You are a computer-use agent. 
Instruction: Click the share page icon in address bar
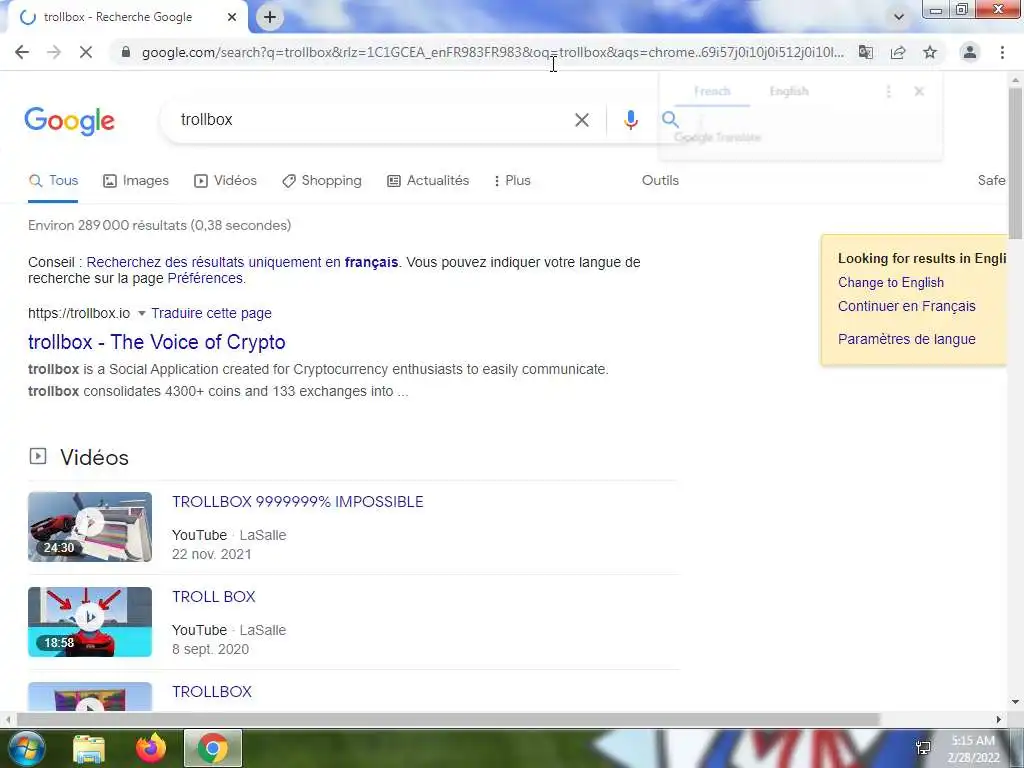coord(898,52)
